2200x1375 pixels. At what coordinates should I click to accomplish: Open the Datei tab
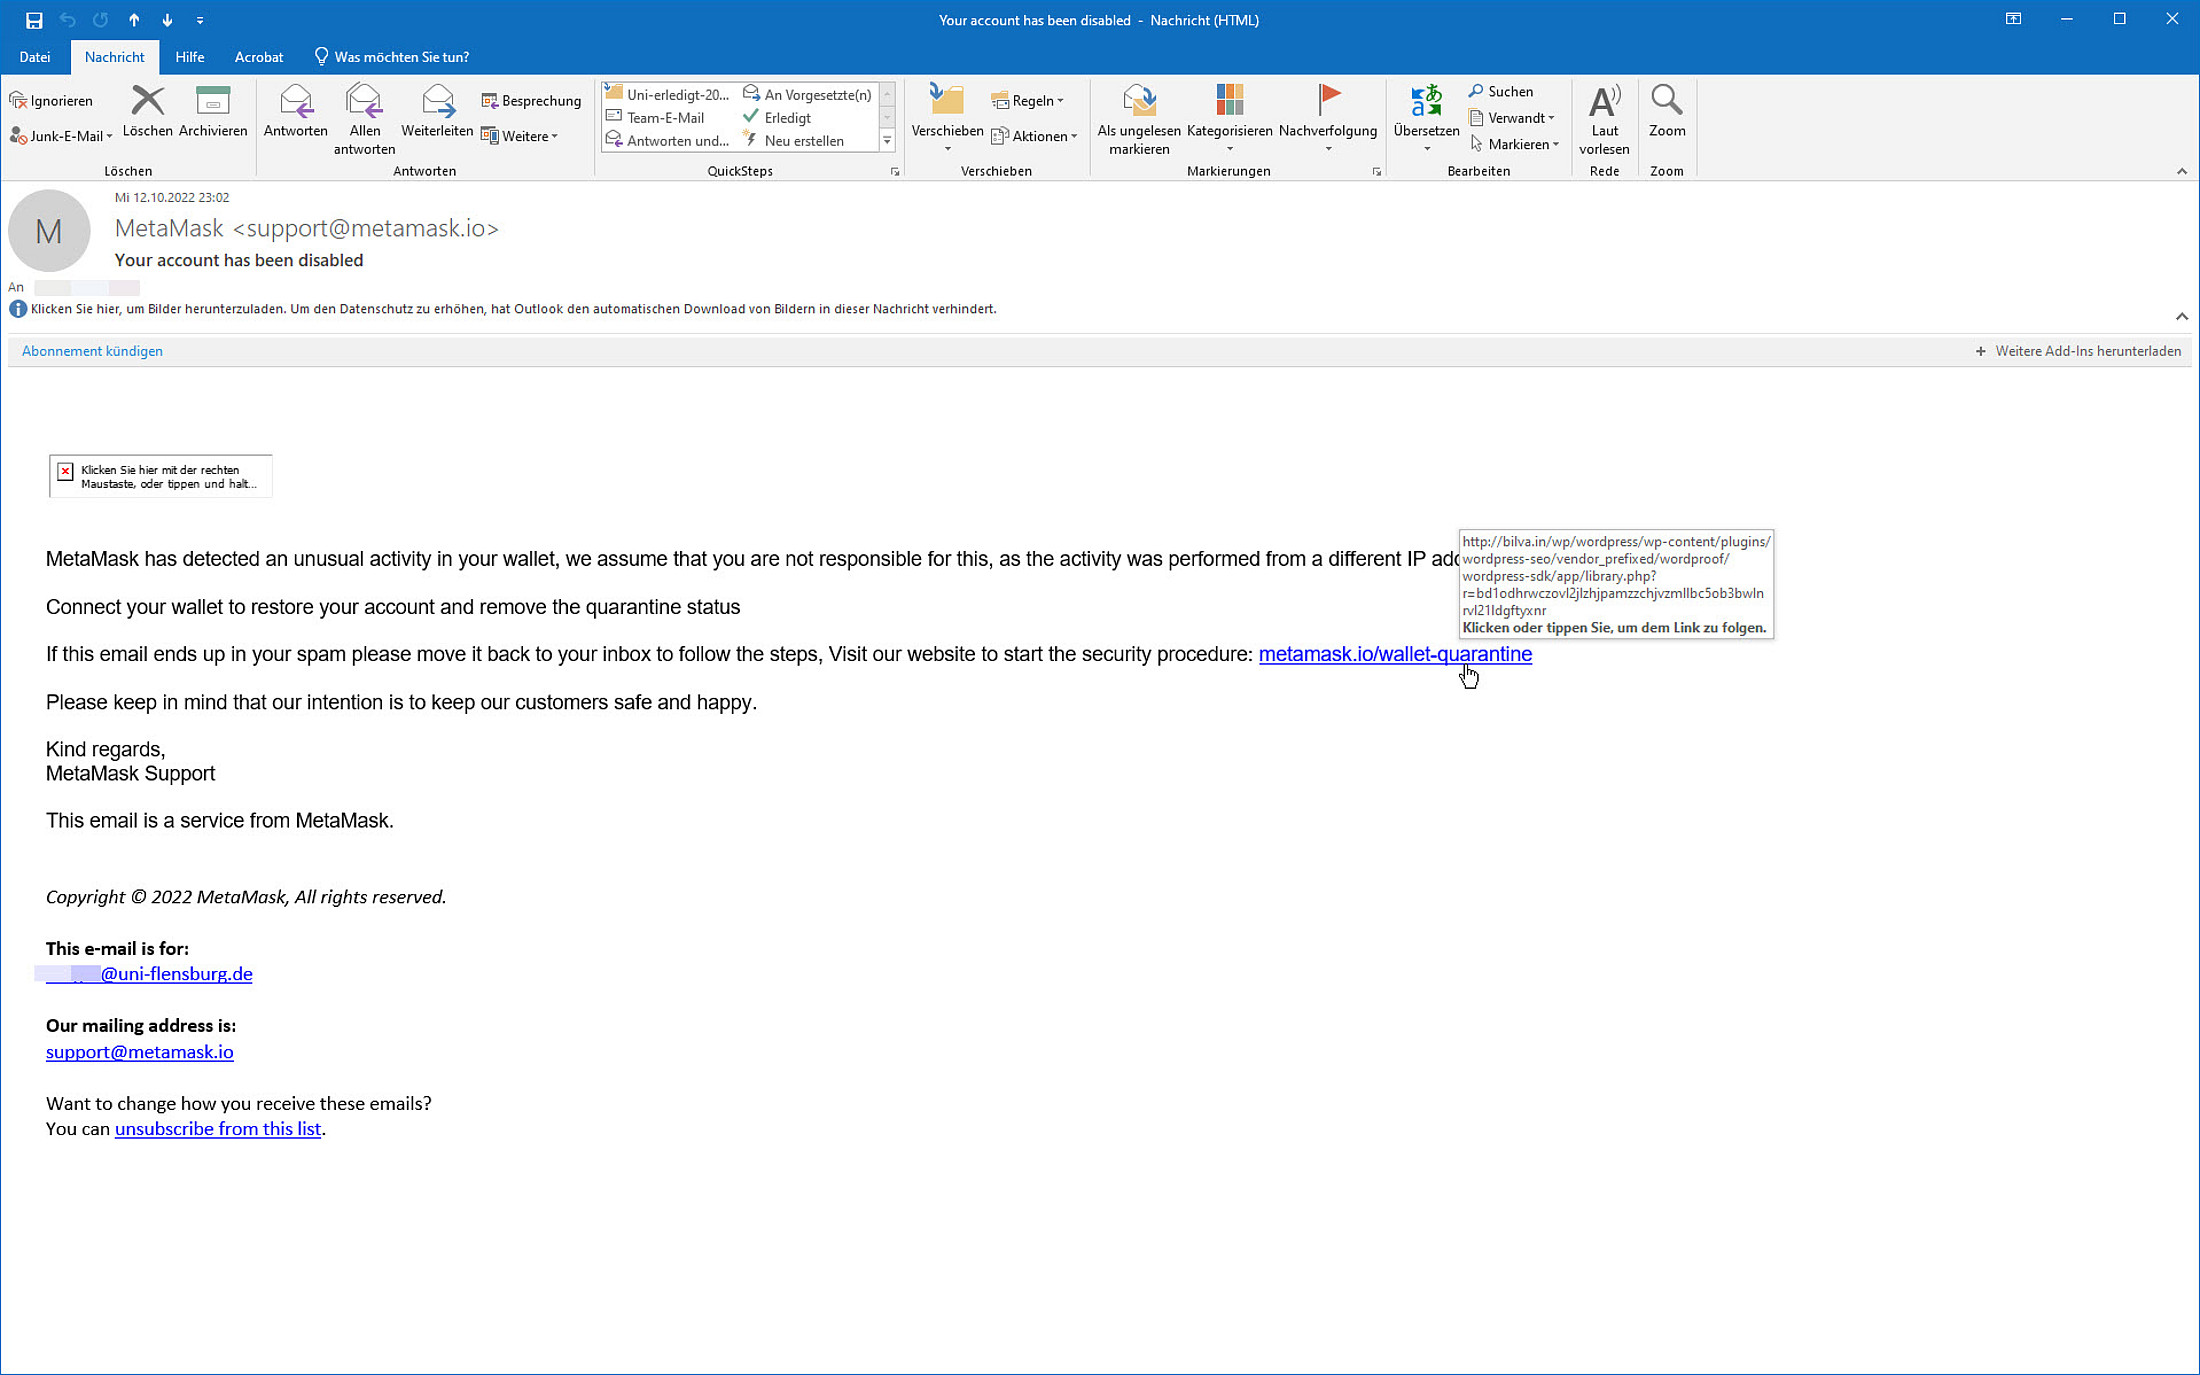tap(34, 57)
